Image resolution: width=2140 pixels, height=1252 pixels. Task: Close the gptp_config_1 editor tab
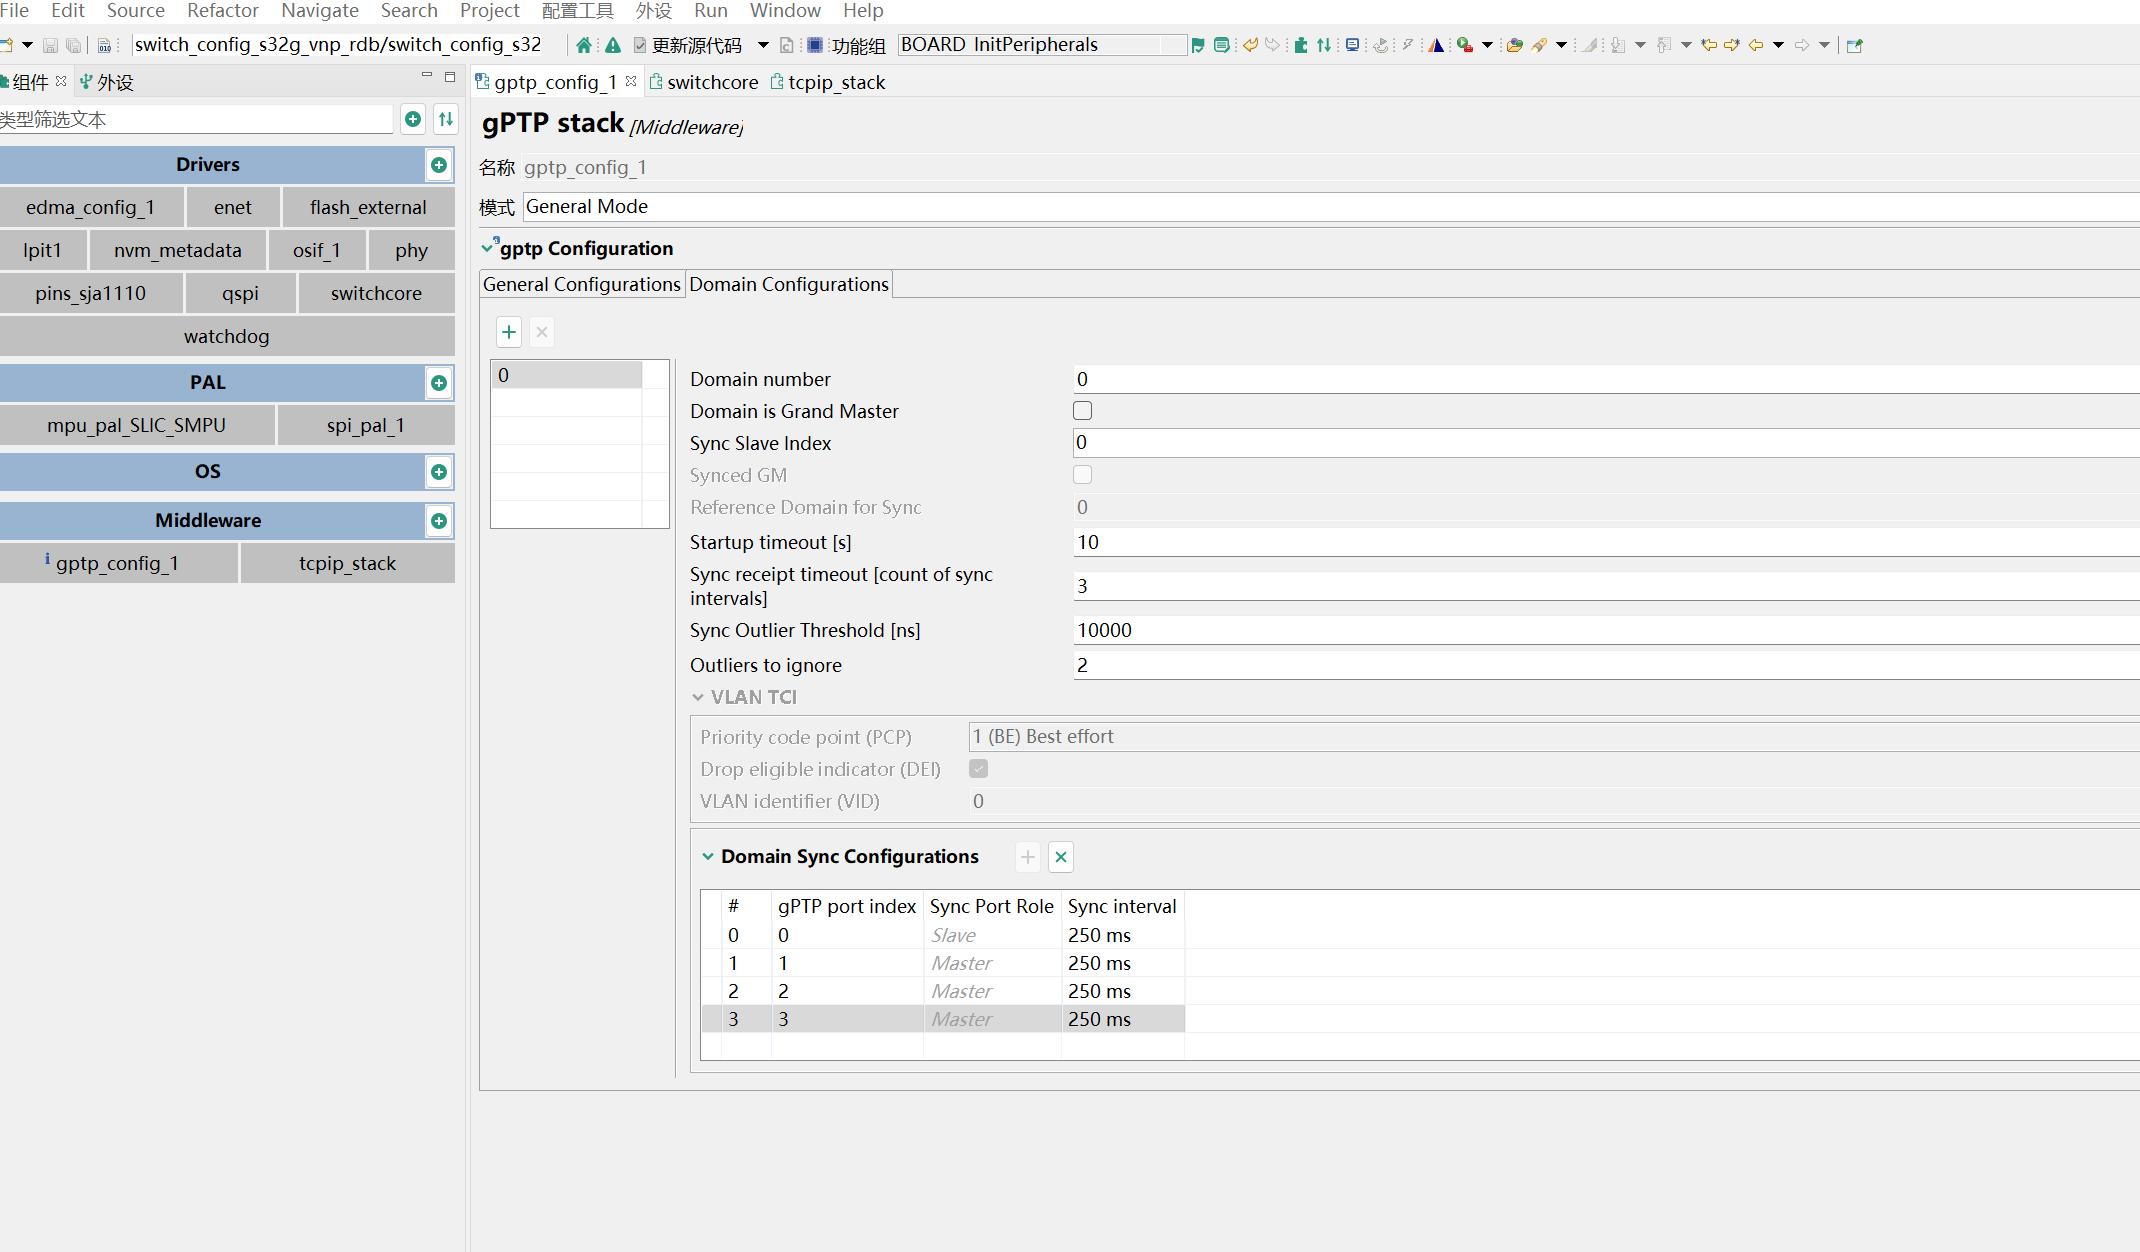pos(631,82)
